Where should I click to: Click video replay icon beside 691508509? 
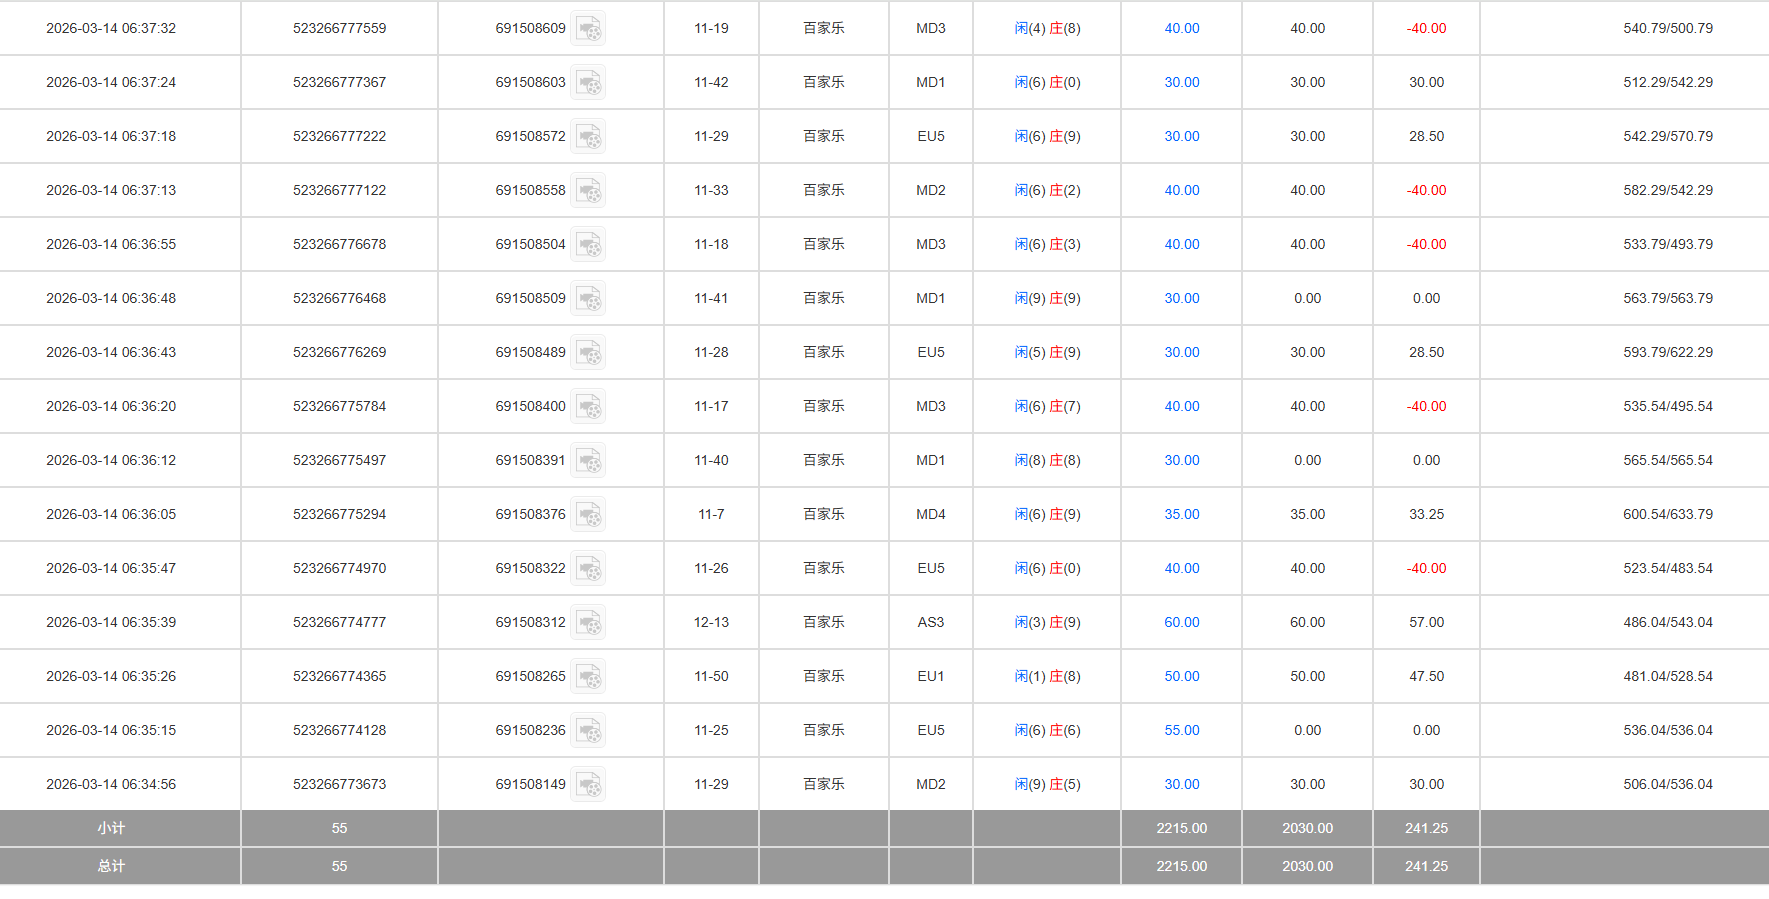click(588, 299)
